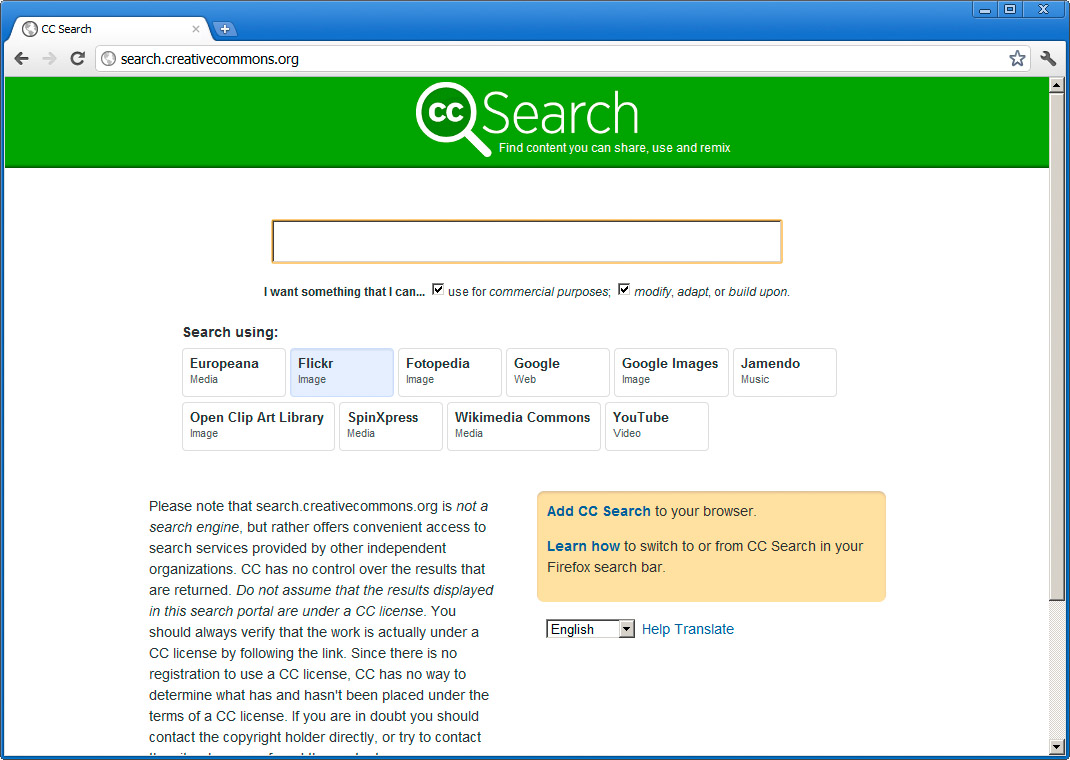Click inside the main search query box
Viewport: 1070px width, 760px height.
tap(527, 241)
